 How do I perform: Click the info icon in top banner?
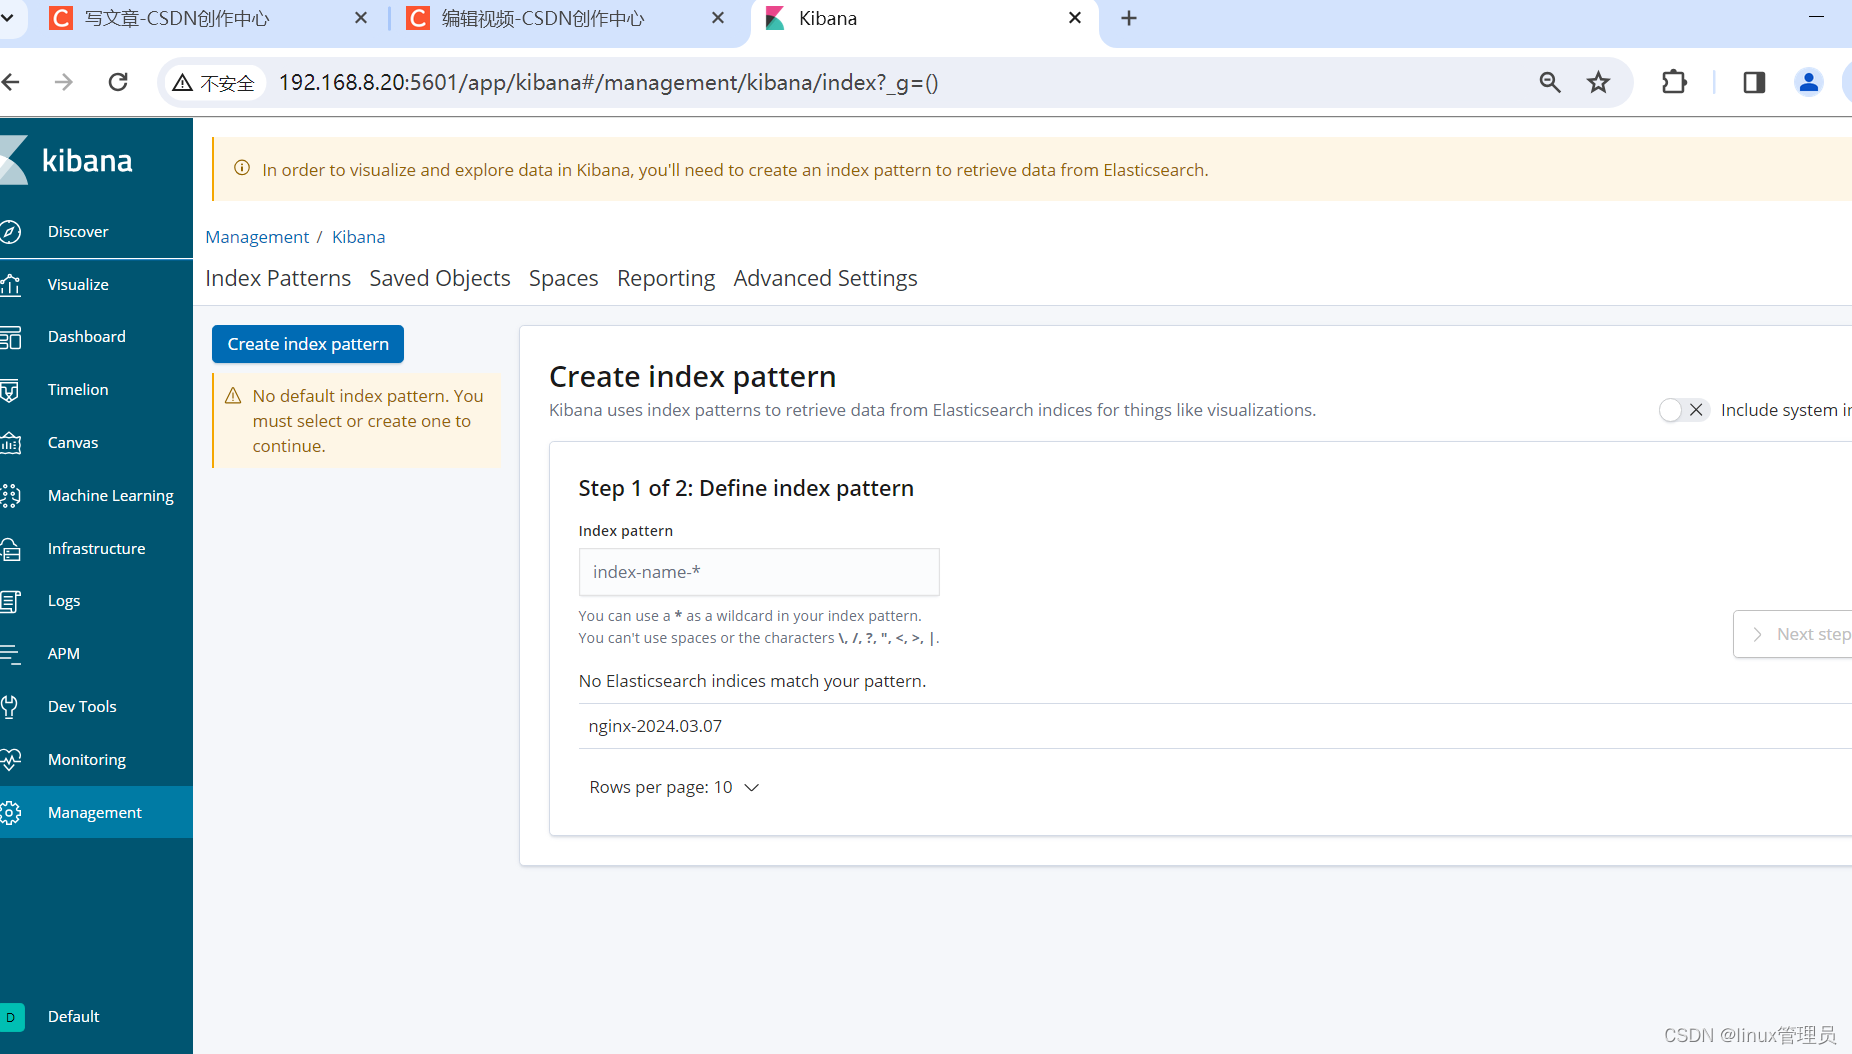242,168
